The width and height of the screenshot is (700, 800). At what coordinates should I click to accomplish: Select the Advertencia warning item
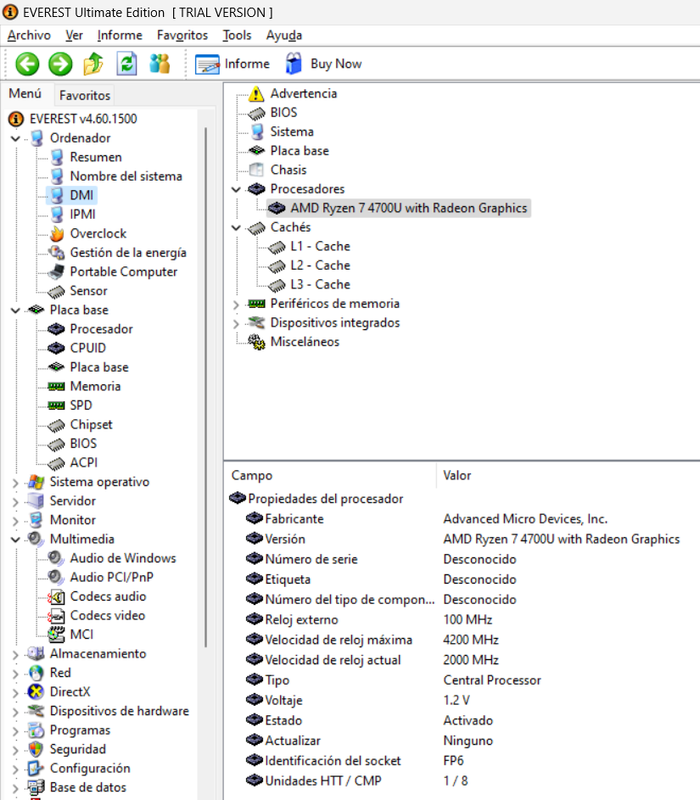pos(304,93)
